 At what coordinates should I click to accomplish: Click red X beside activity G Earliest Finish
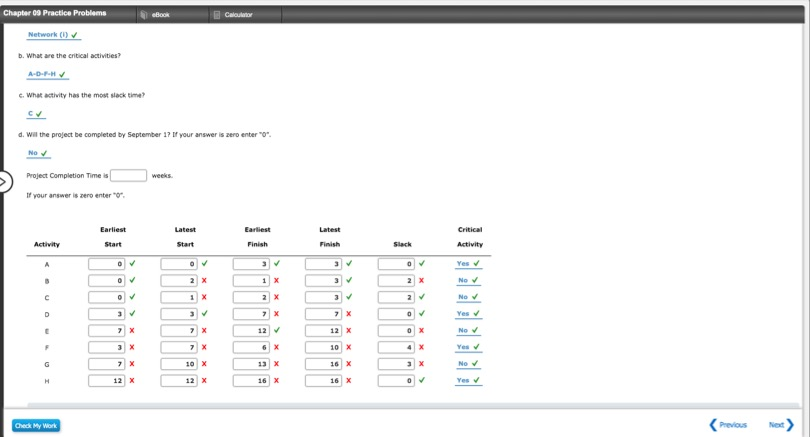[x=276, y=364]
